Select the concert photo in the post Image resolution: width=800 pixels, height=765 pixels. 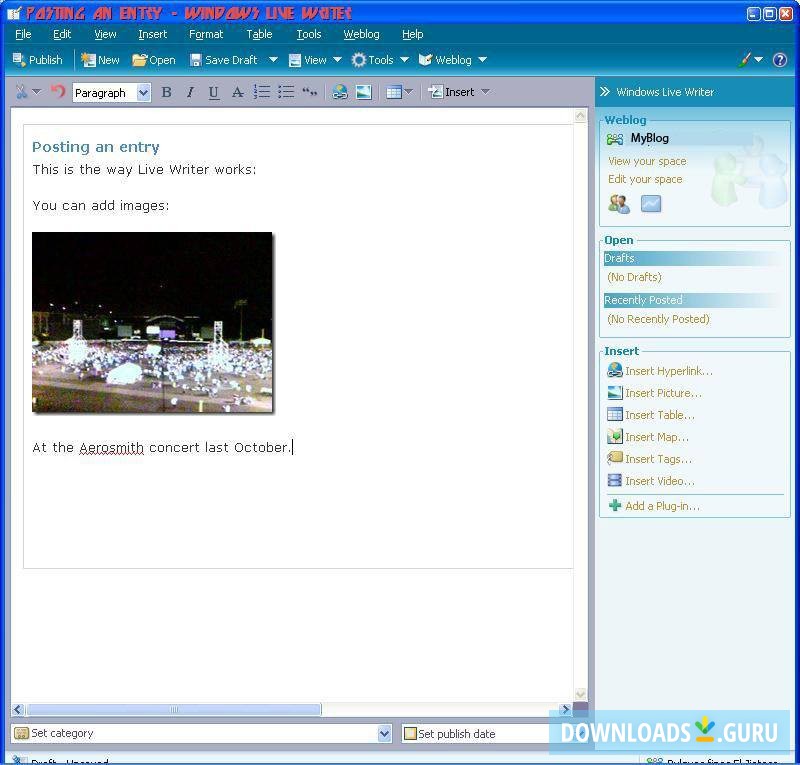coord(152,322)
